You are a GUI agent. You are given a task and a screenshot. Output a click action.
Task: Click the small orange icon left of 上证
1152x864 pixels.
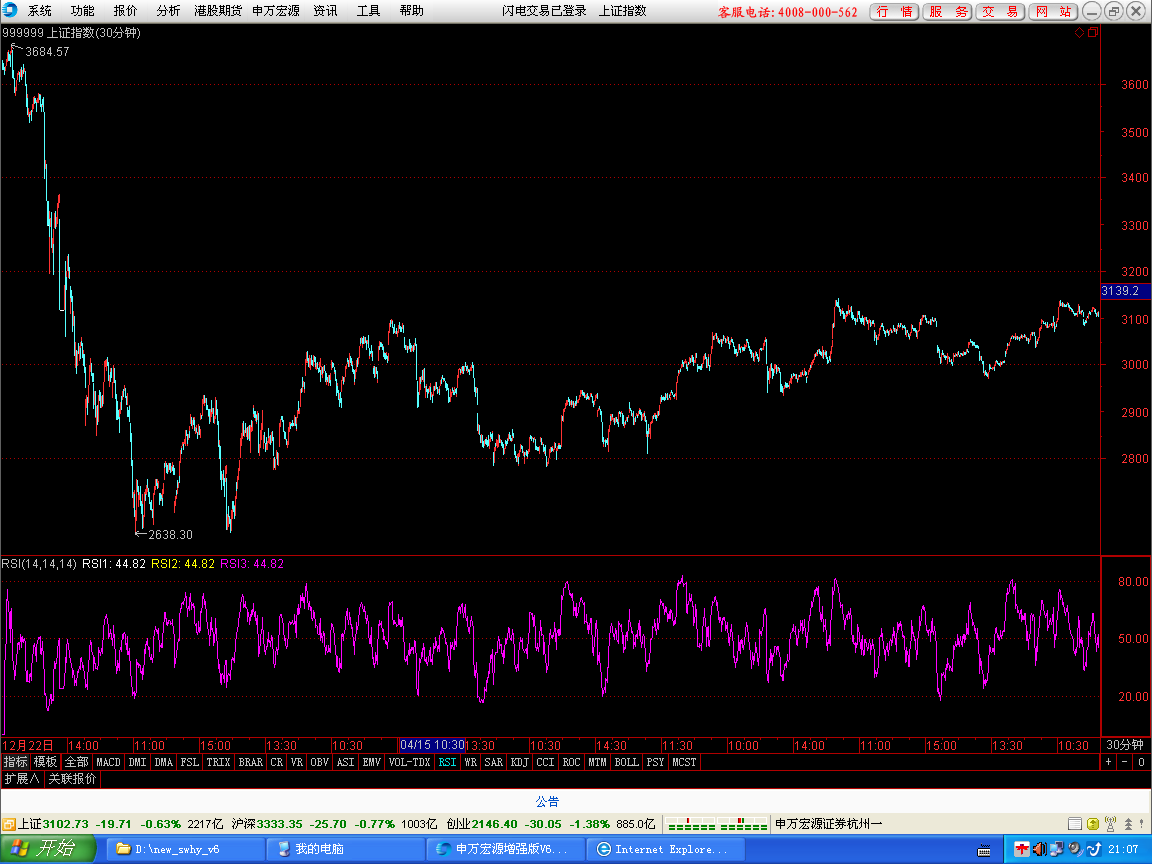pyautogui.click(x=9, y=824)
